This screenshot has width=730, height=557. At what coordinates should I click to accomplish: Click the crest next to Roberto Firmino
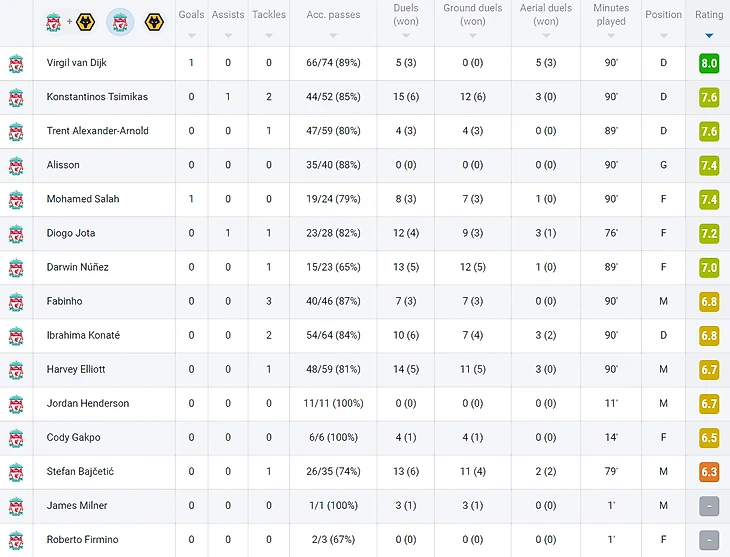16,539
